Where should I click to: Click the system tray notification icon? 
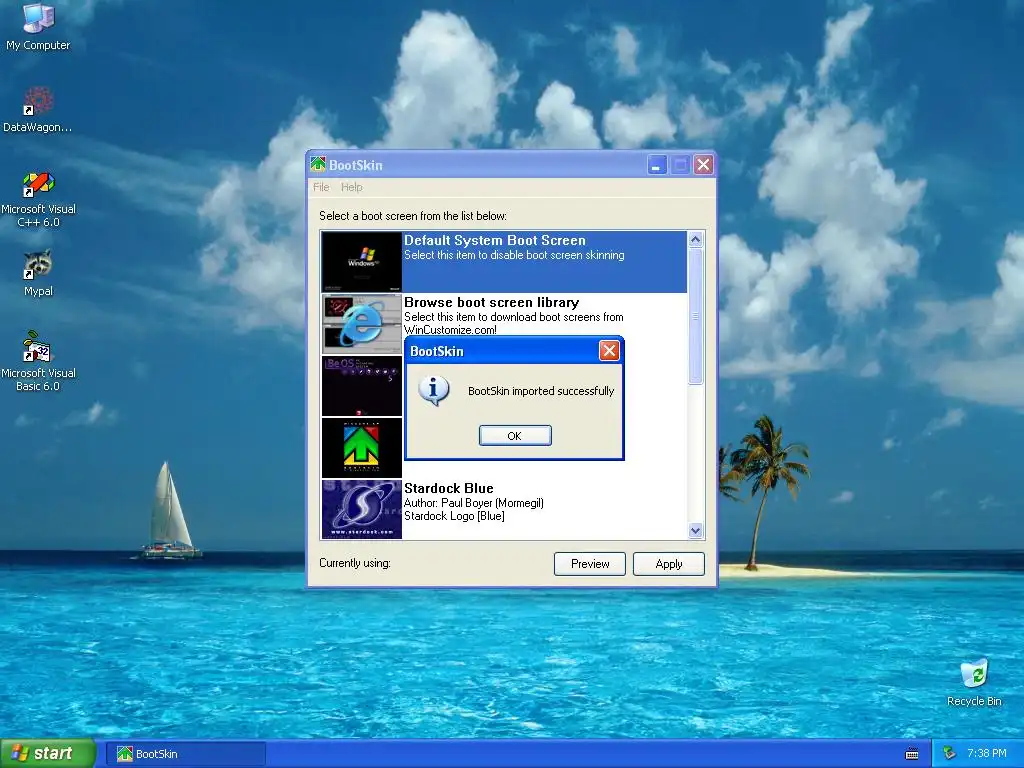950,754
